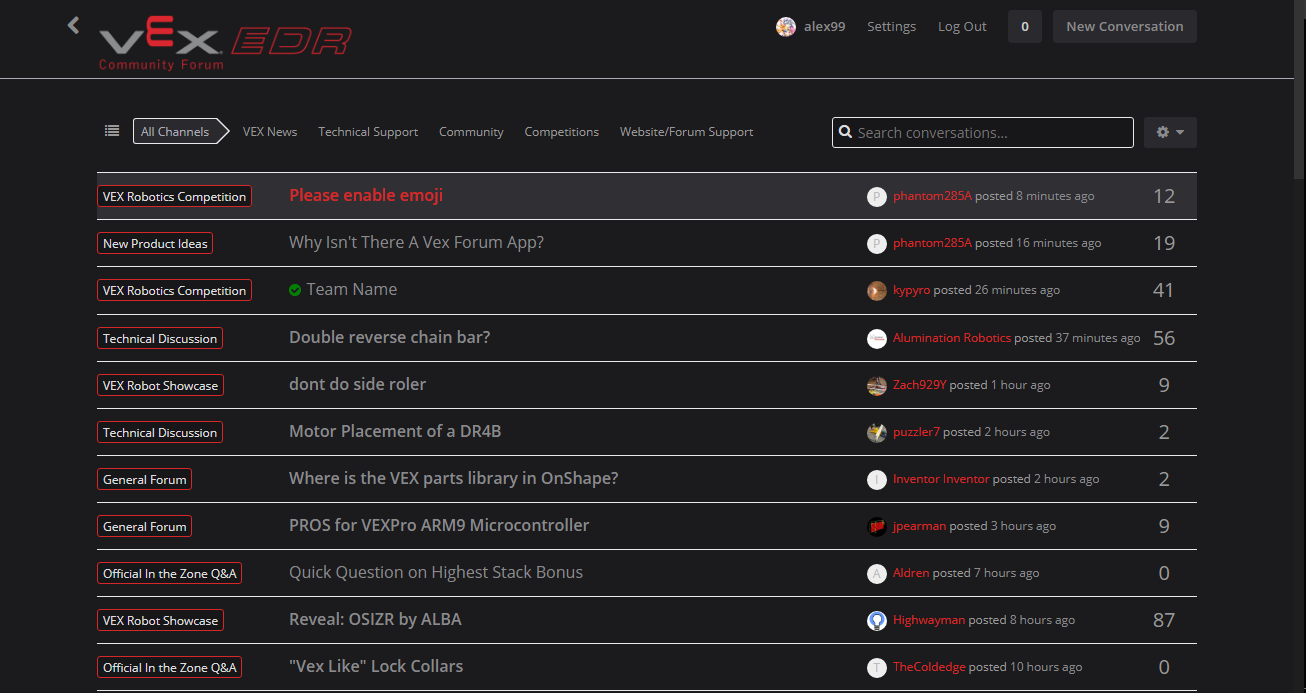Open Why Isn't There A Vex Forum App?
The width and height of the screenshot is (1306, 693).
pyautogui.click(x=416, y=243)
